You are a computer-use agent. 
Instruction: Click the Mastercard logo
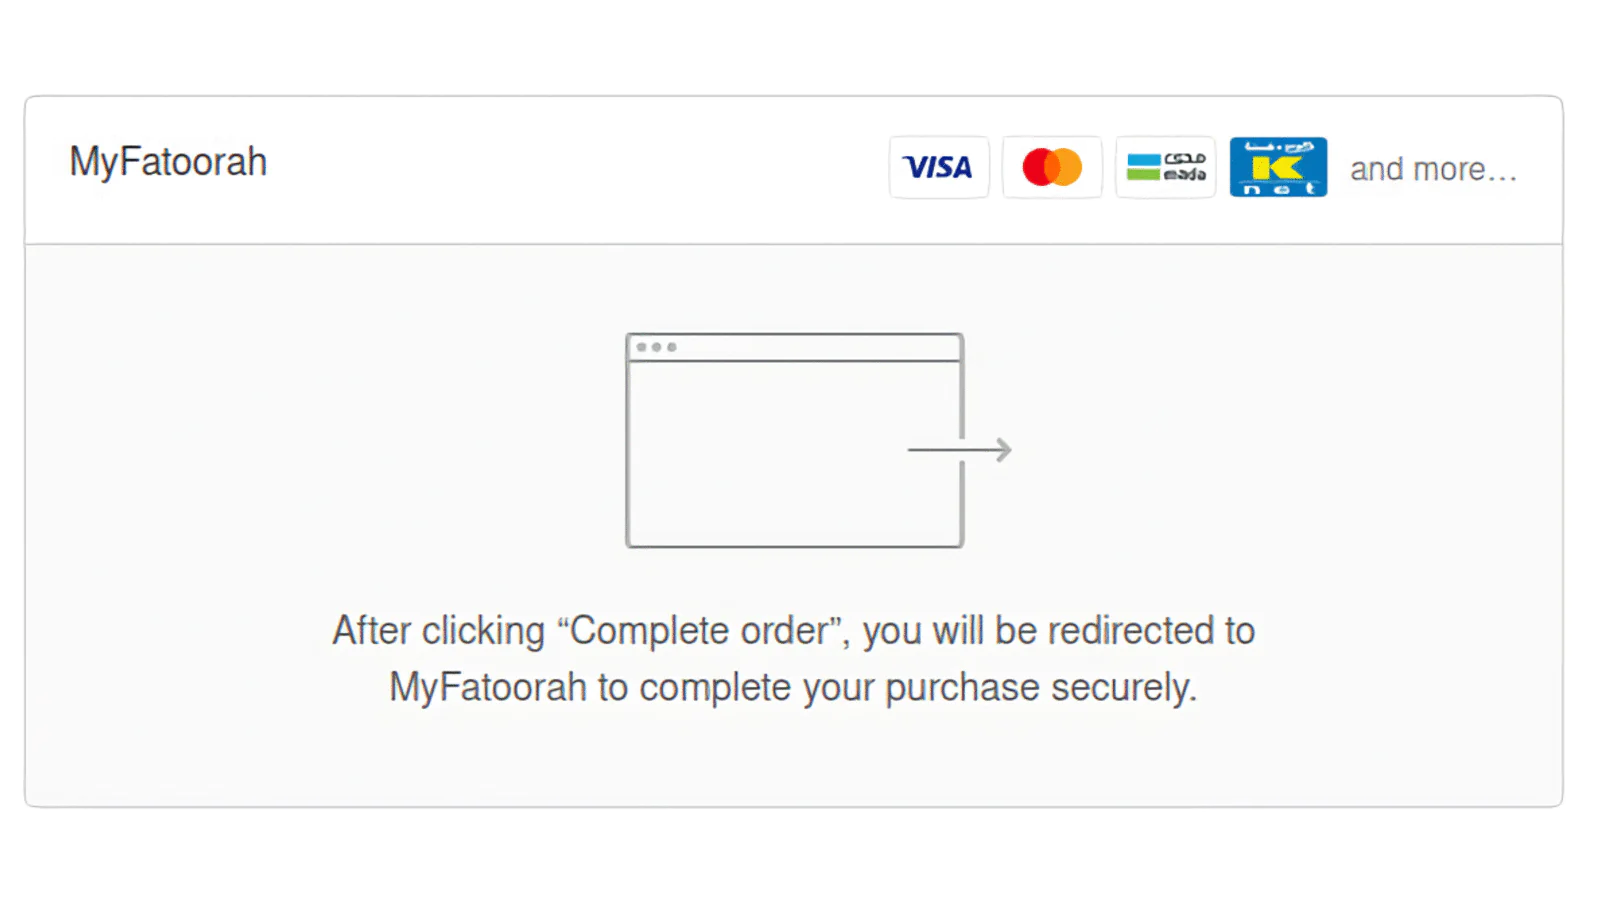pos(1052,167)
